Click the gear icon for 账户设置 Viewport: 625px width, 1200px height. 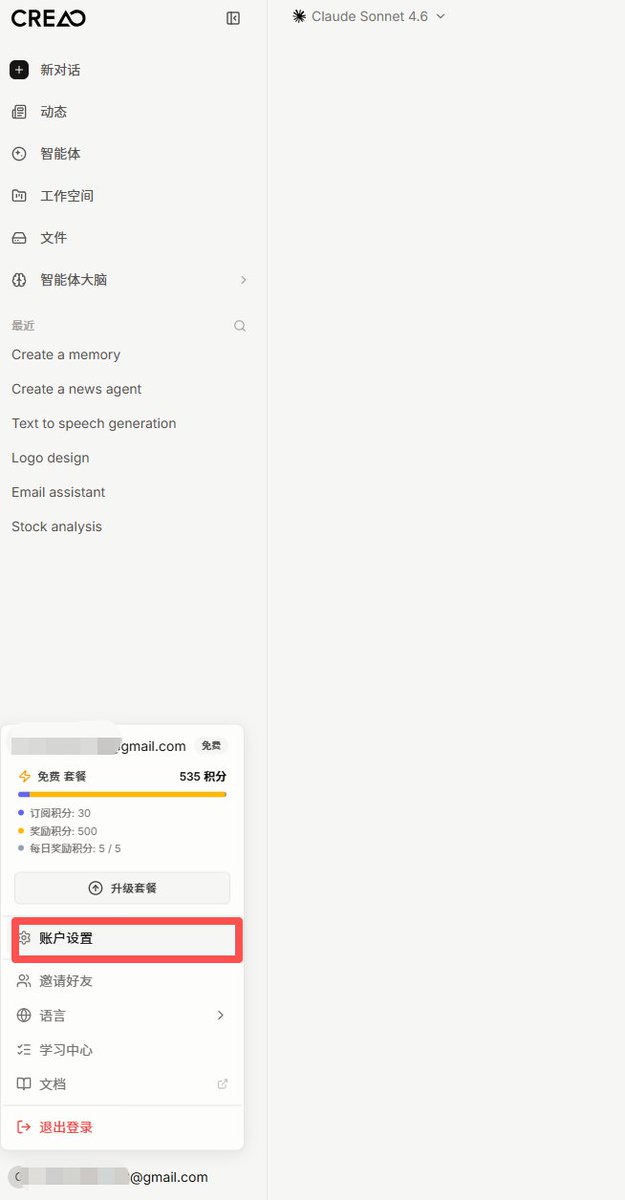pos(25,938)
